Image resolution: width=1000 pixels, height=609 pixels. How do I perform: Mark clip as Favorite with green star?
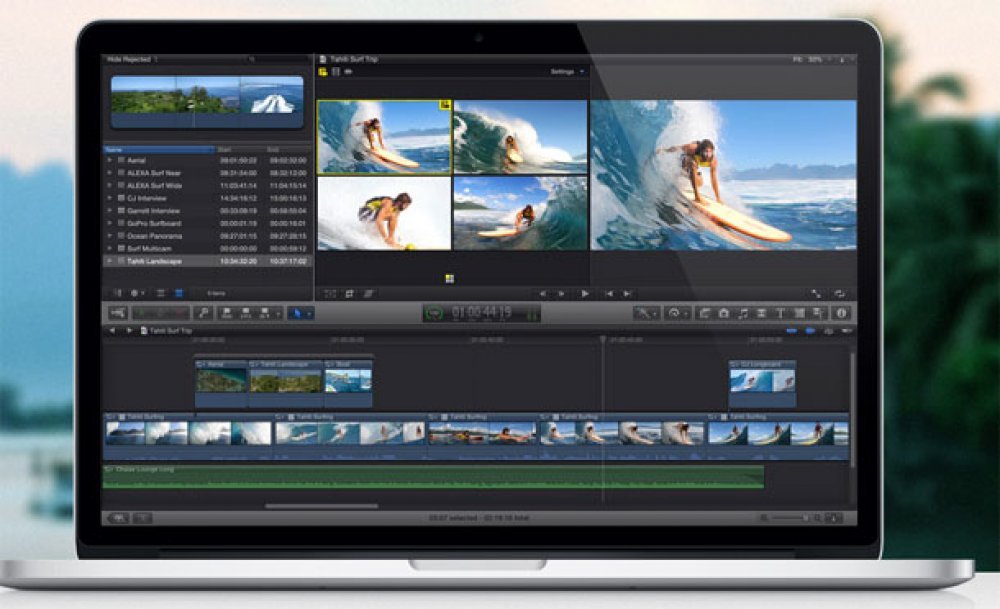(140, 313)
